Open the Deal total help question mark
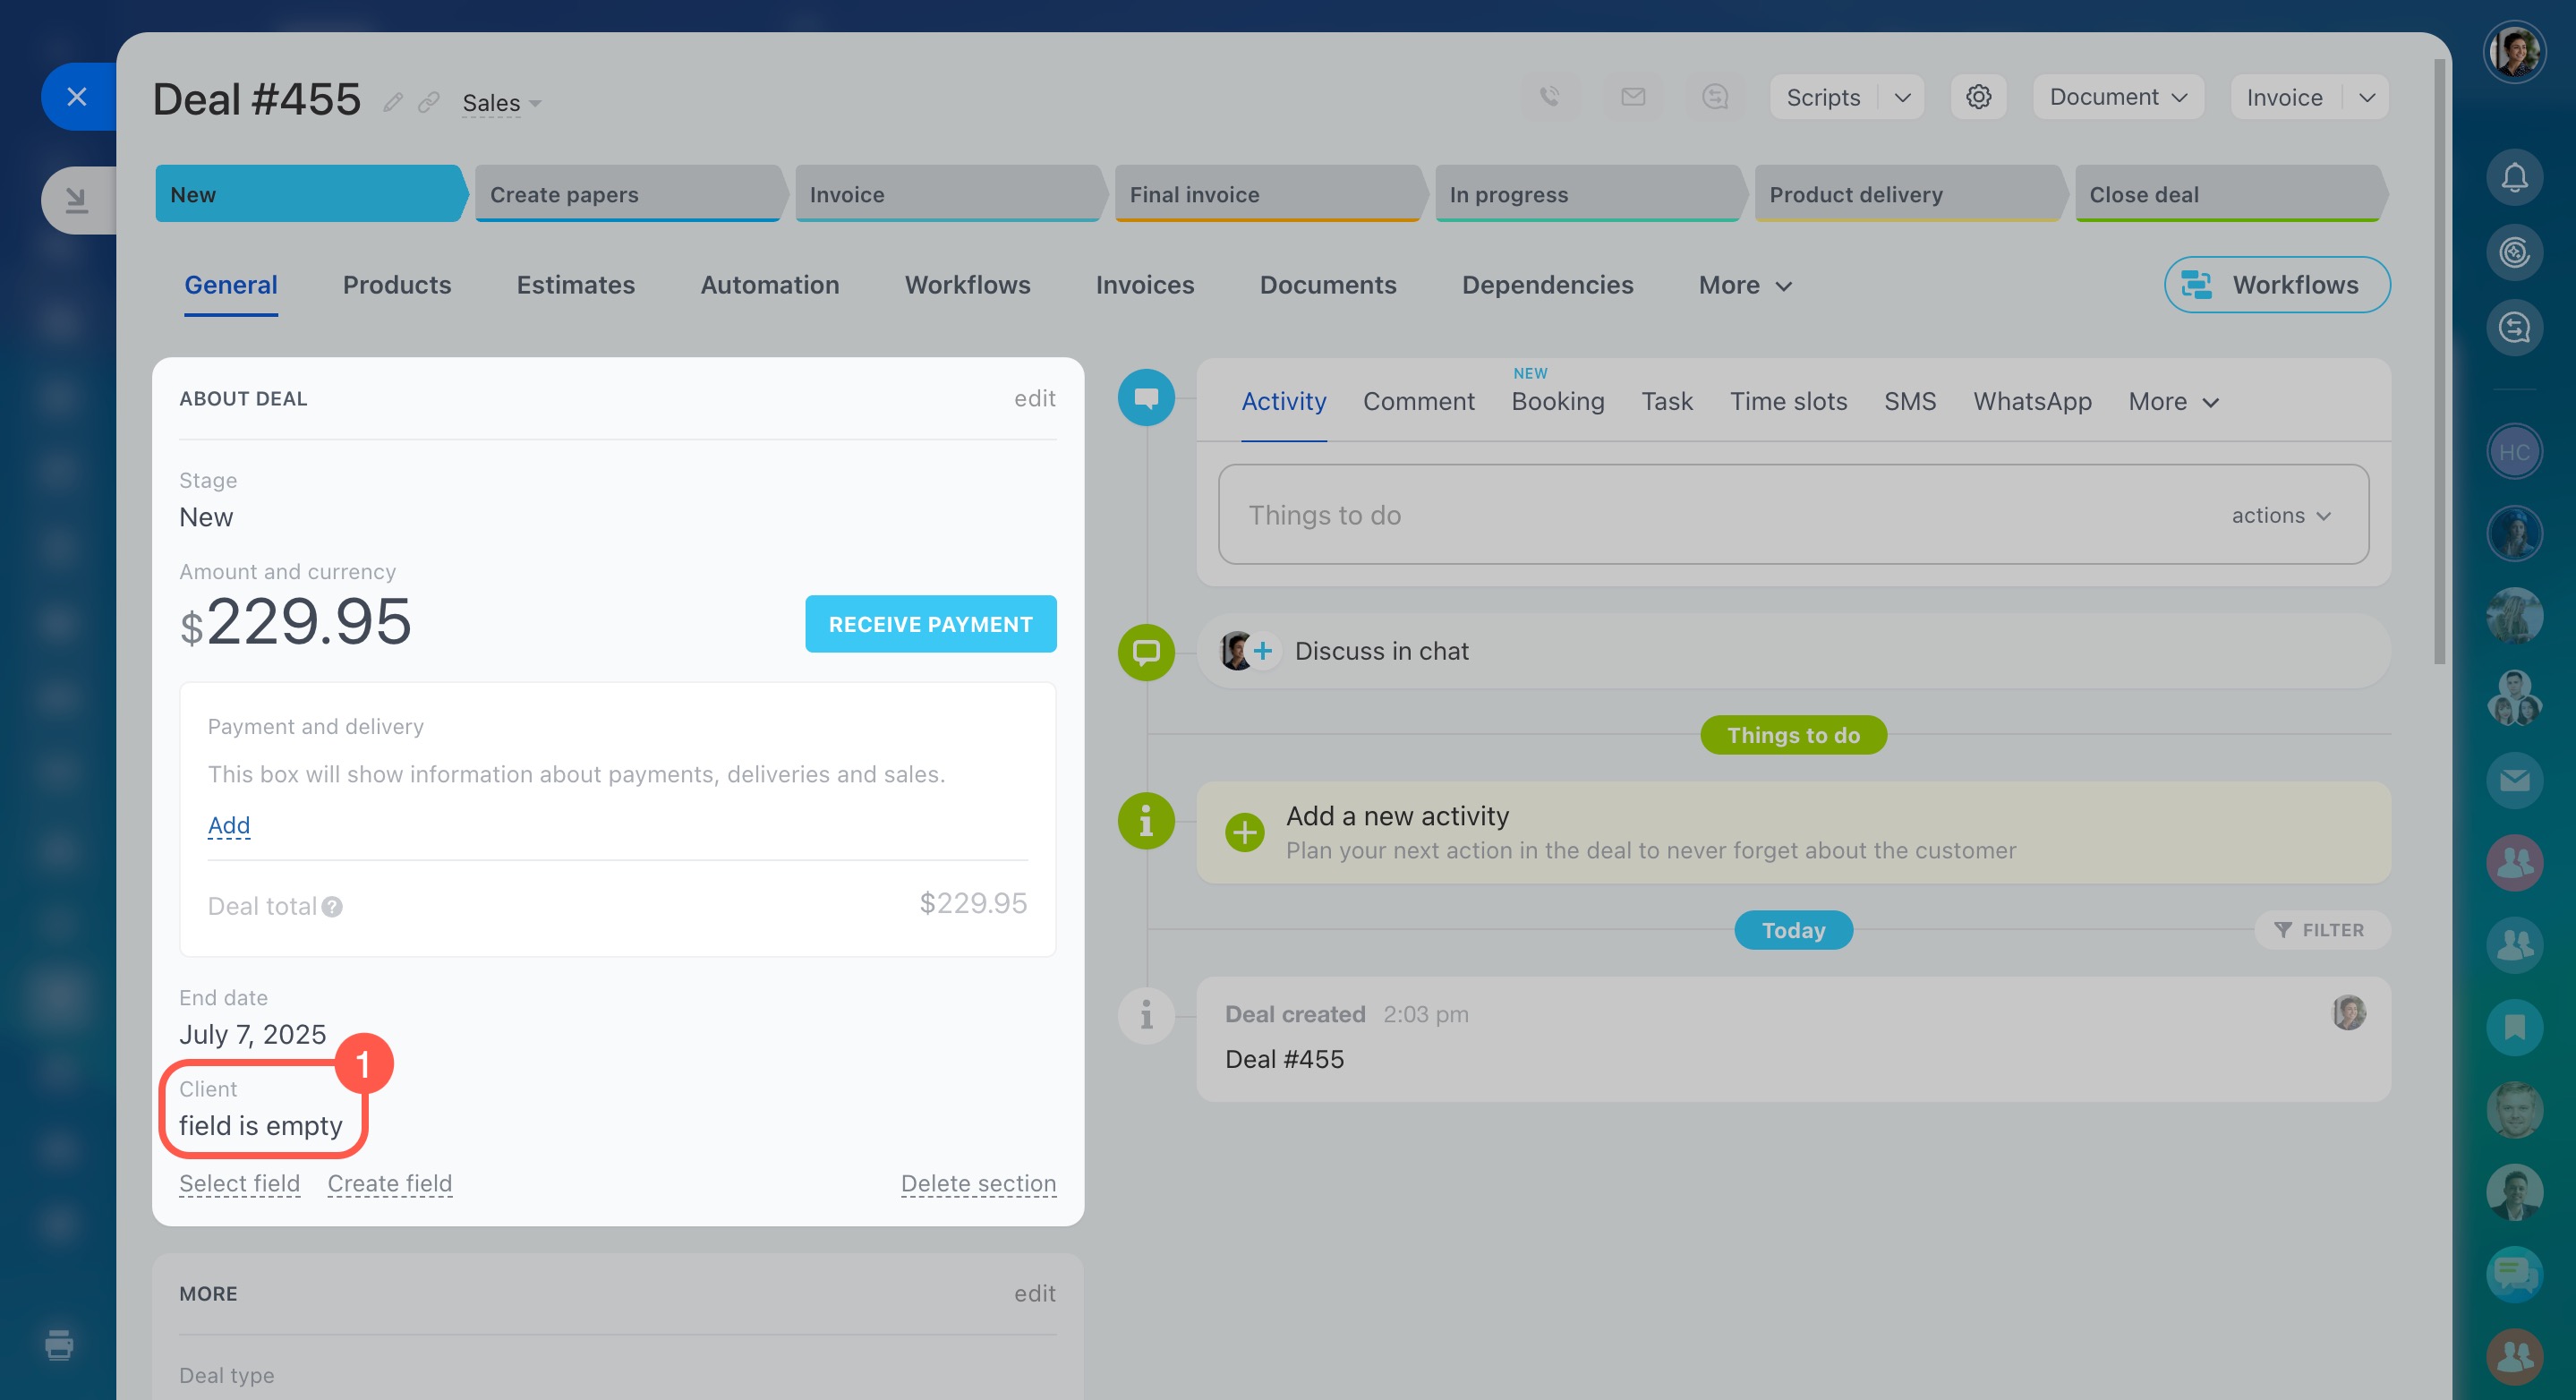2576x1400 pixels. (333, 906)
